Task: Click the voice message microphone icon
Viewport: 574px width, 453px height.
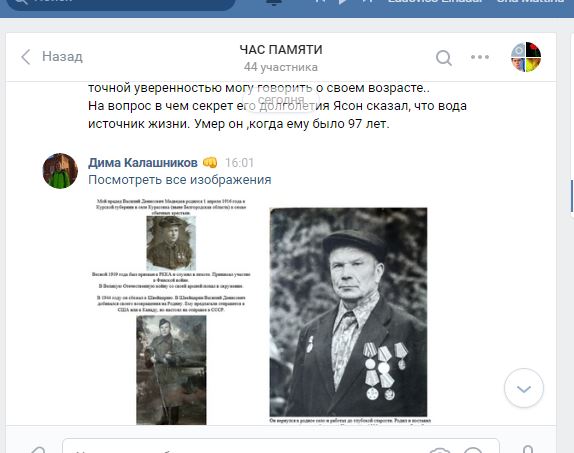Action: click(528, 449)
